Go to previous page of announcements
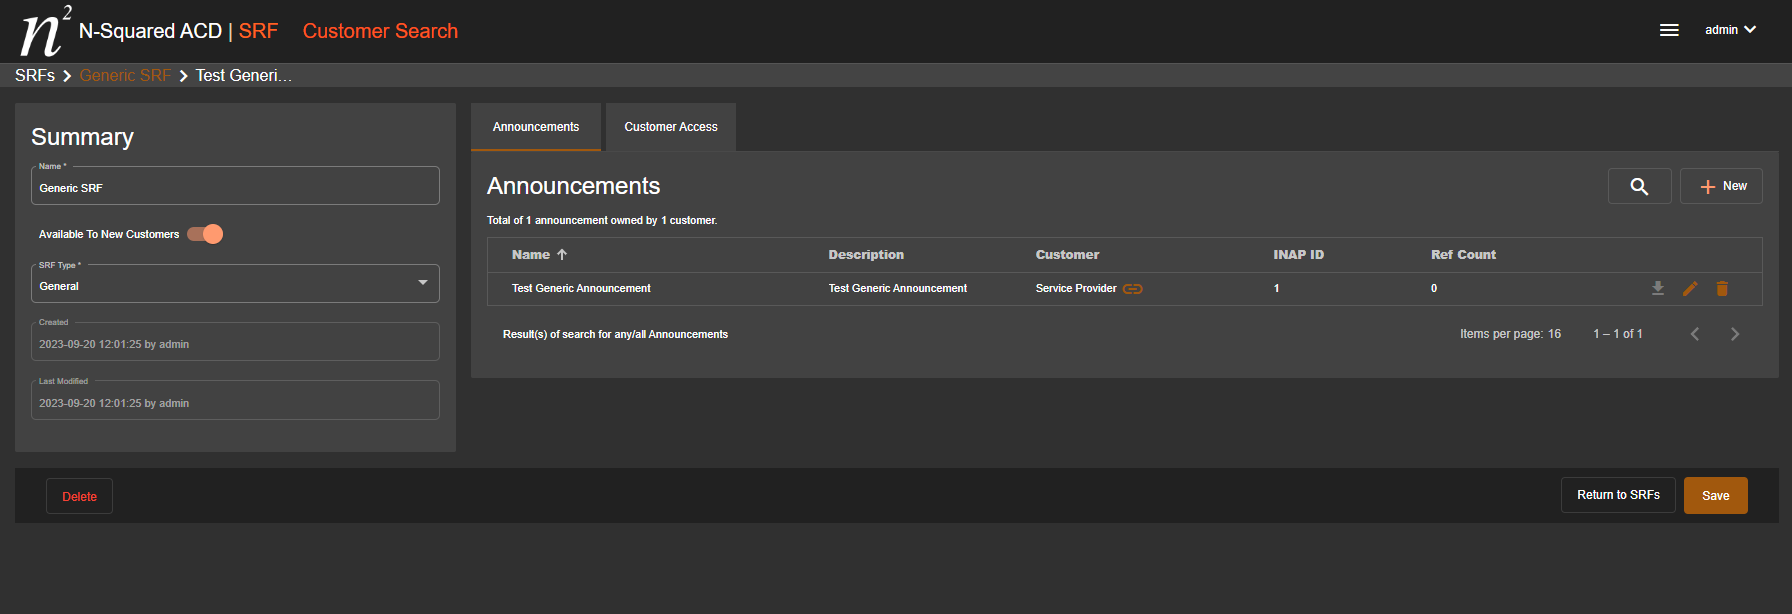The height and width of the screenshot is (614, 1792). [x=1695, y=334]
